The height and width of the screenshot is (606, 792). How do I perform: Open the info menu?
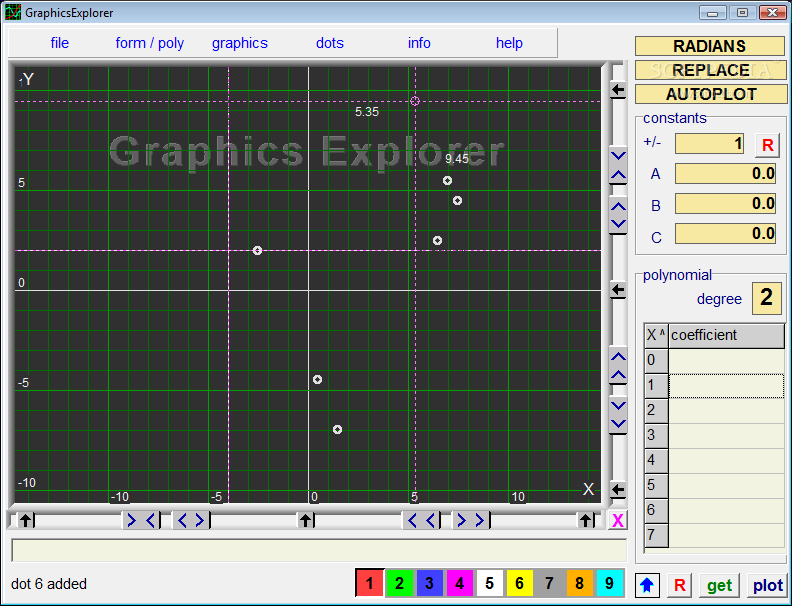[x=419, y=43]
